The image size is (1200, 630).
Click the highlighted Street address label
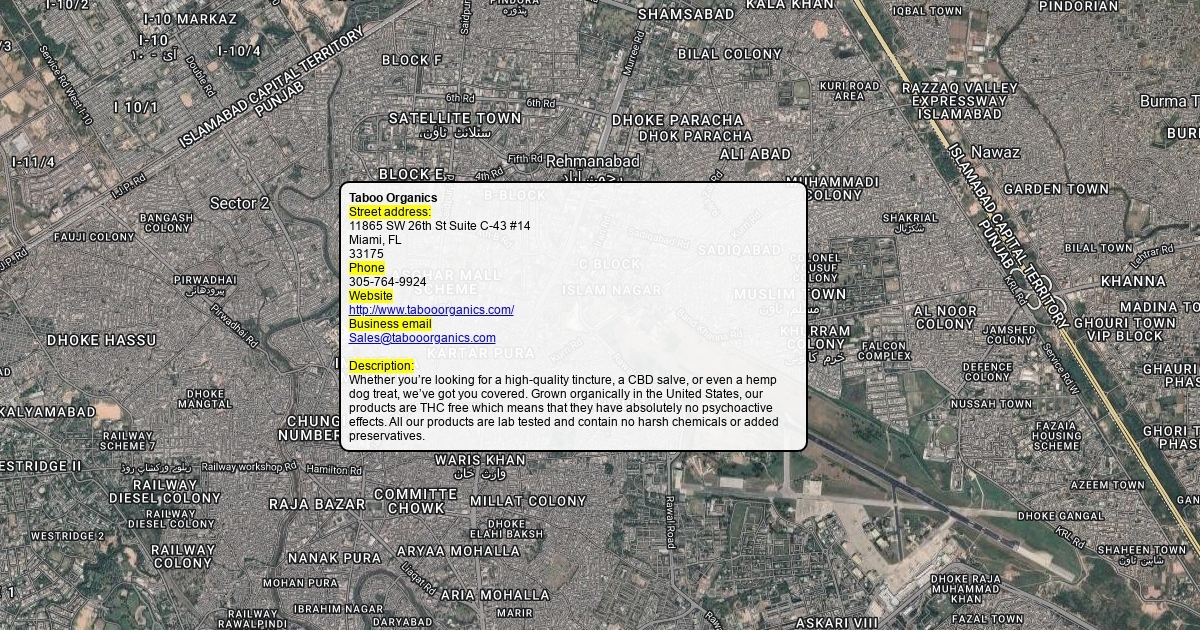[390, 212]
